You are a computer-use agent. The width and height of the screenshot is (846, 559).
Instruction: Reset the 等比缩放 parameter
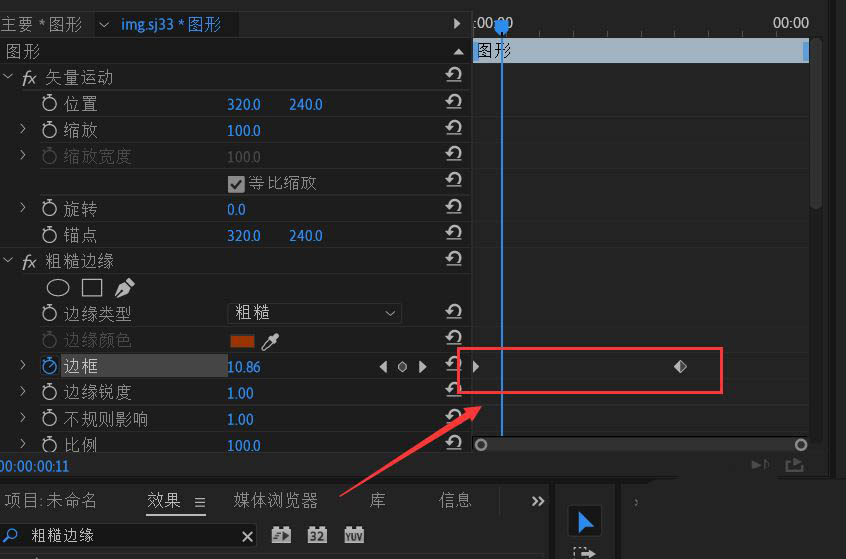tap(454, 180)
